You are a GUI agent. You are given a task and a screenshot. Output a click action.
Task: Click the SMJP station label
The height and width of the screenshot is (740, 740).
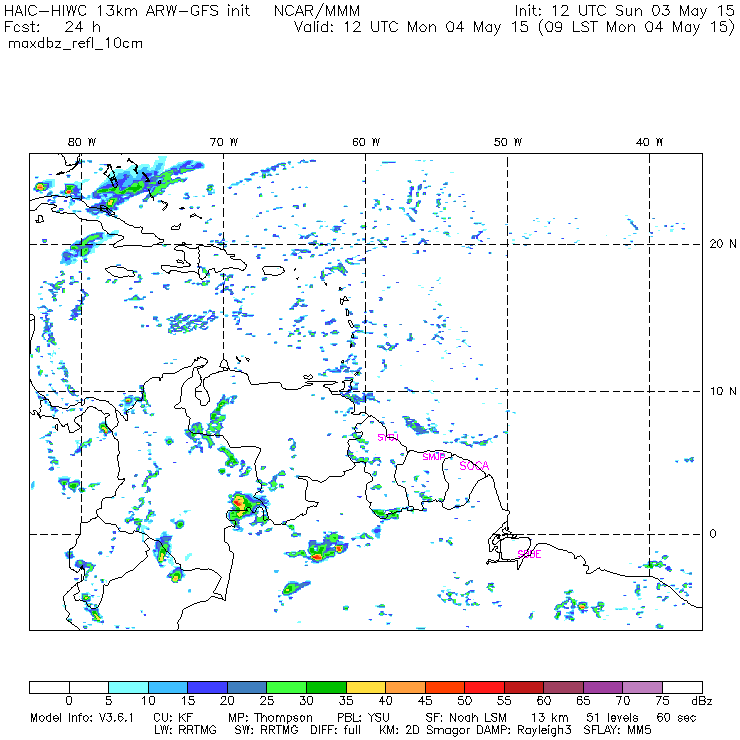point(434,457)
